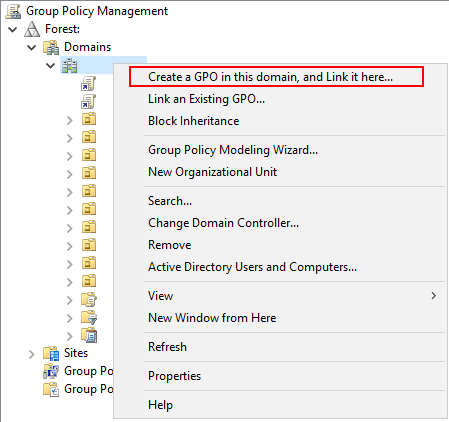Choose New Organizational Unit
The width and height of the screenshot is (449, 422).
tap(213, 172)
